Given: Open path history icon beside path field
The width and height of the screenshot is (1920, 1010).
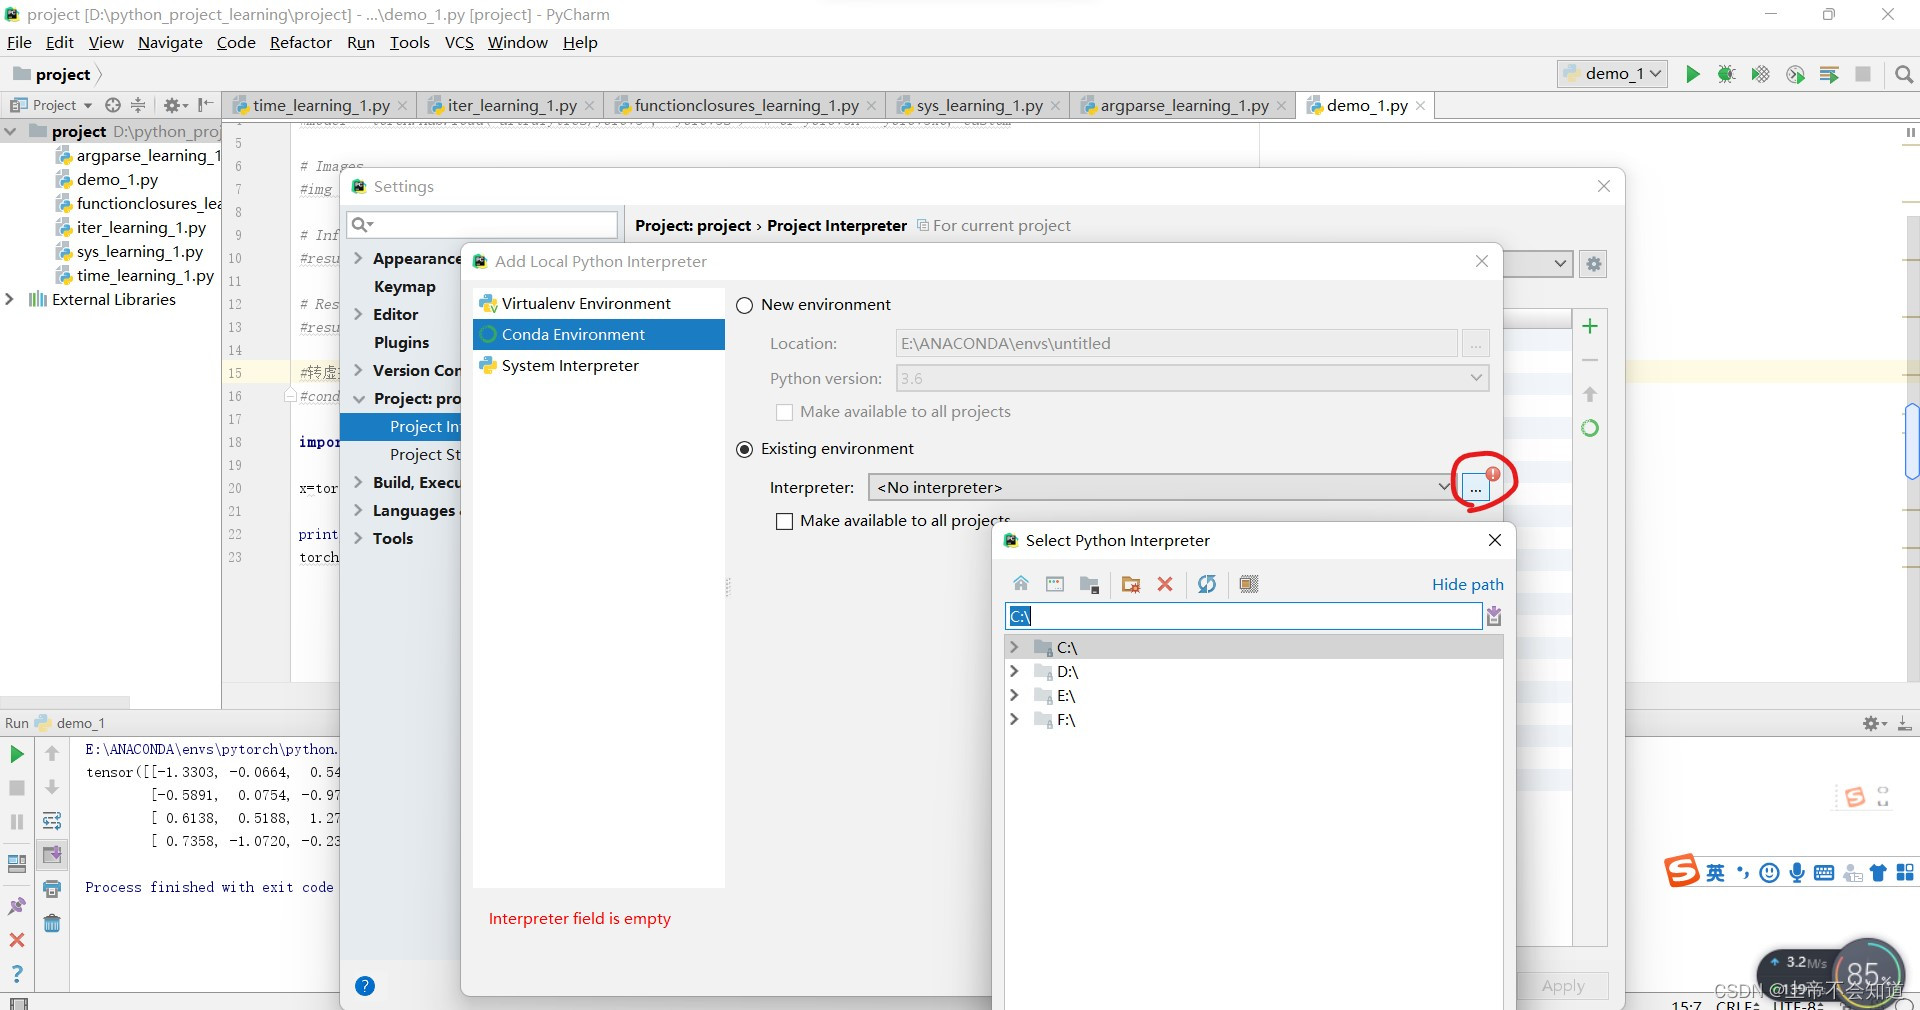Looking at the screenshot, I should [x=1494, y=616].
